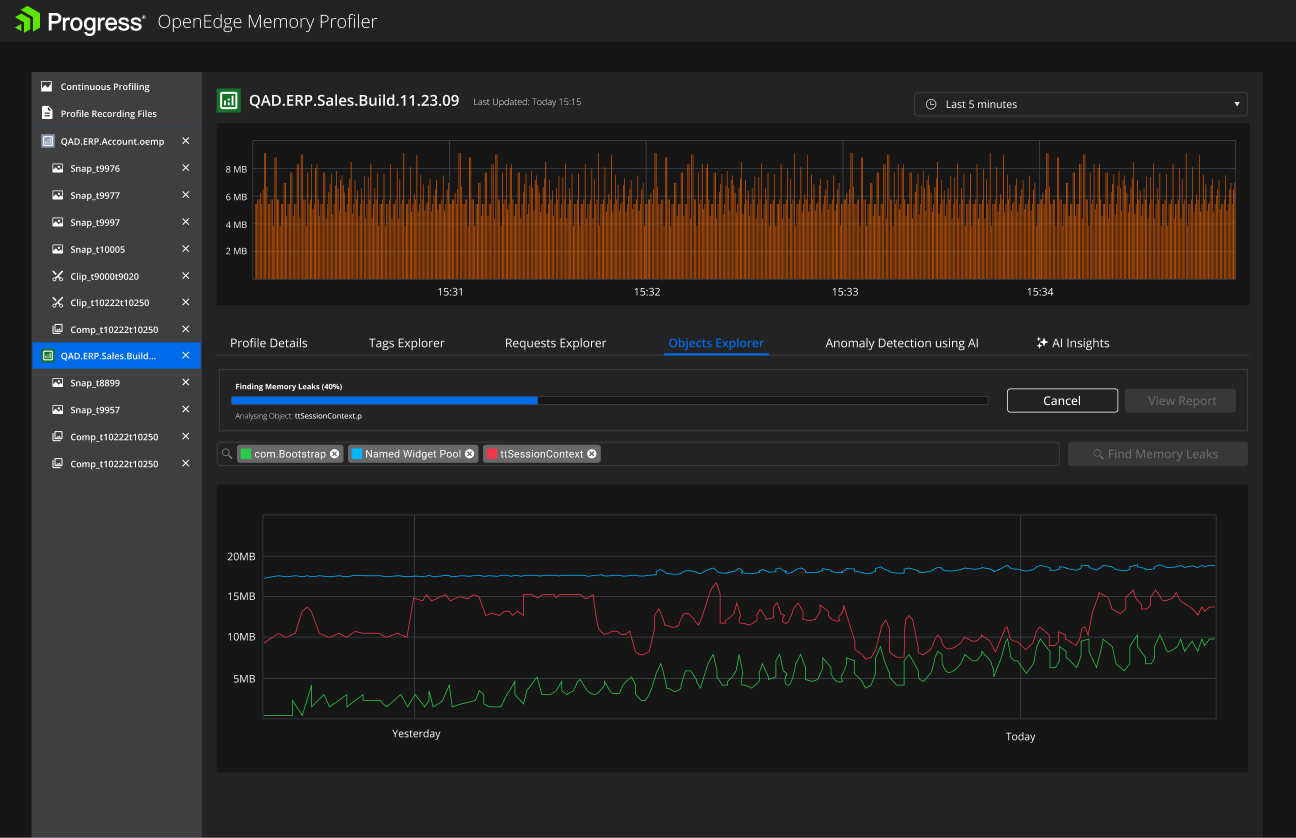Click the green profile icon beside the title
This screenshot has height=838, width=1296.
click(229, 100)
